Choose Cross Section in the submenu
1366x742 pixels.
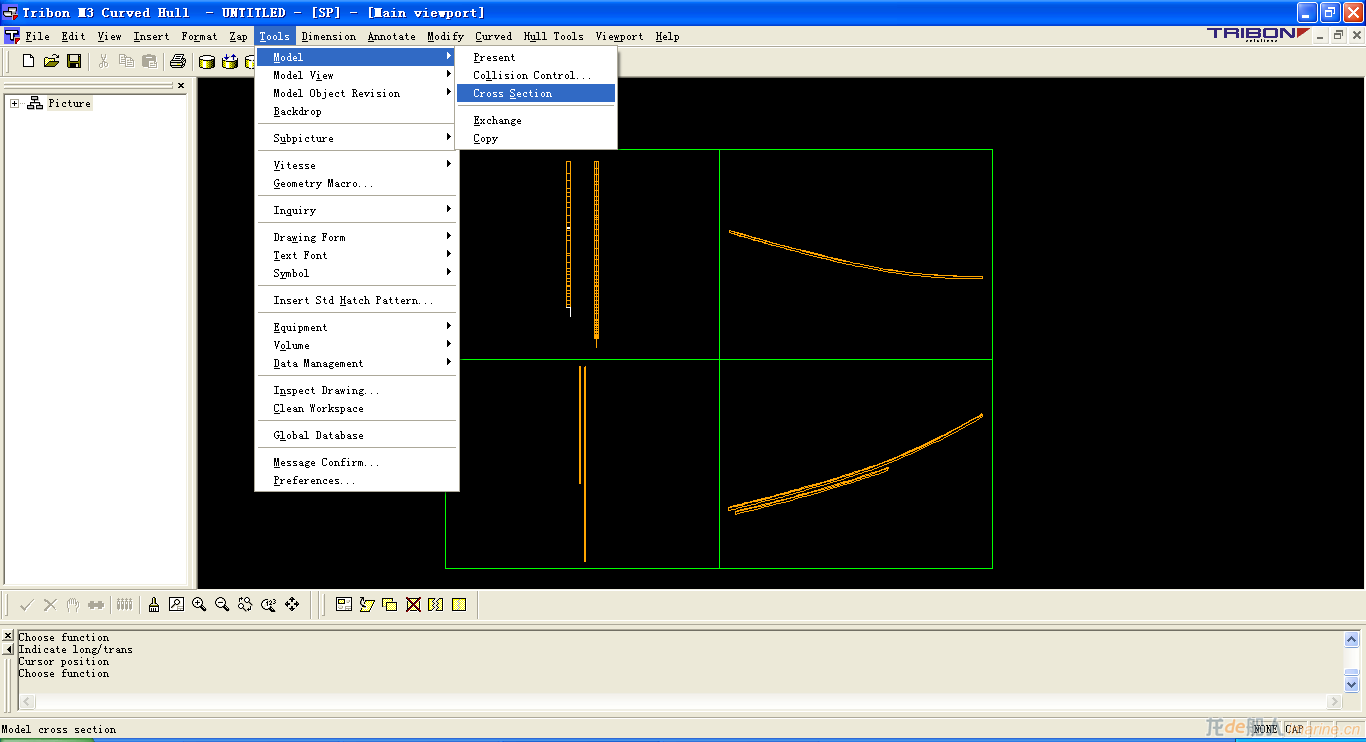coord(536,93)
